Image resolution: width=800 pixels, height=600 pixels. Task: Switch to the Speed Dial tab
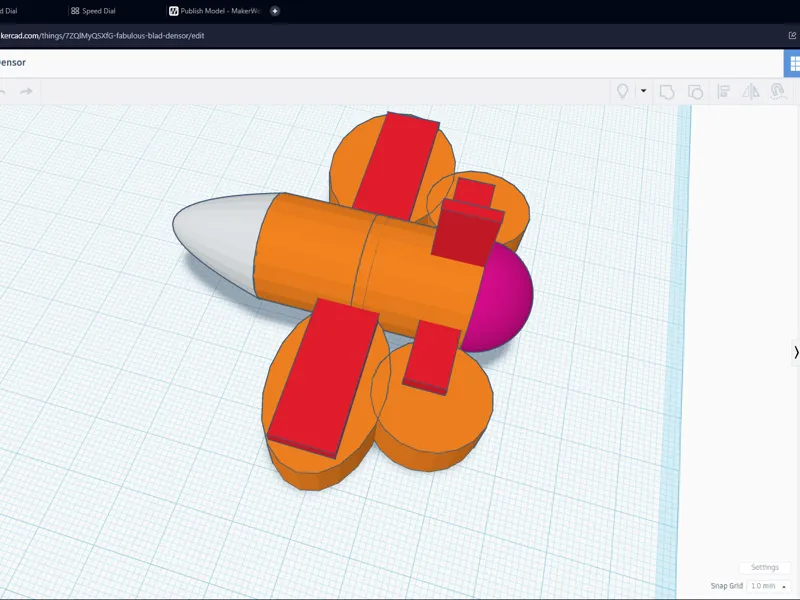93,11
